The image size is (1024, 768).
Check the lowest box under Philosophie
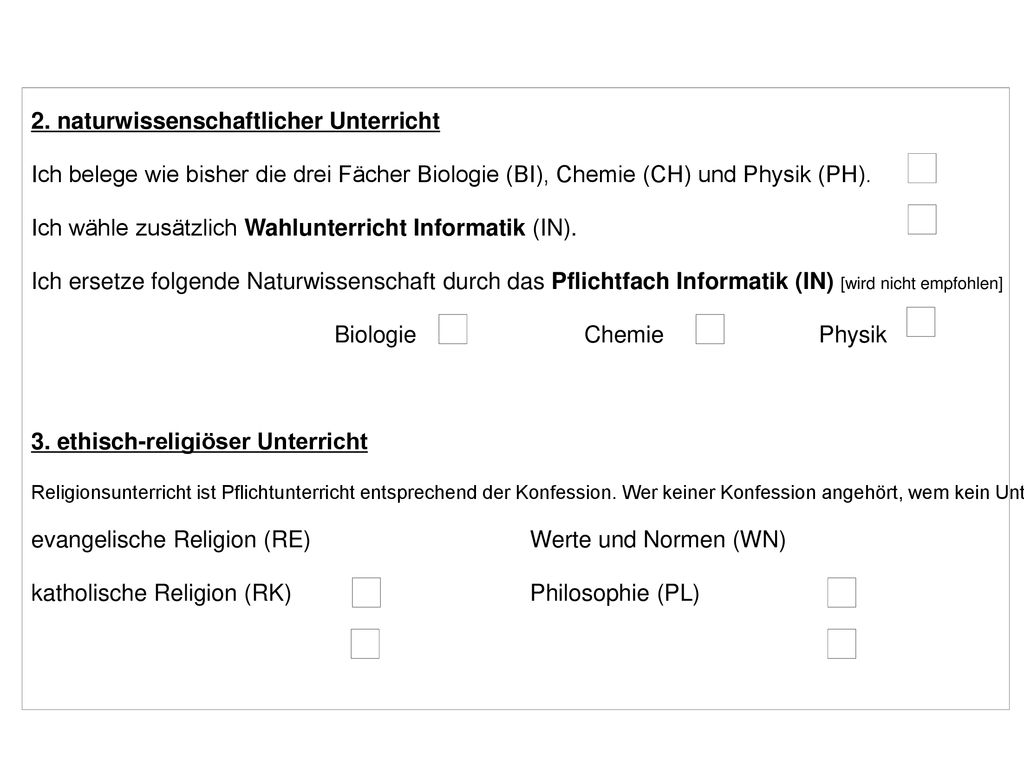tap(842, 644)
